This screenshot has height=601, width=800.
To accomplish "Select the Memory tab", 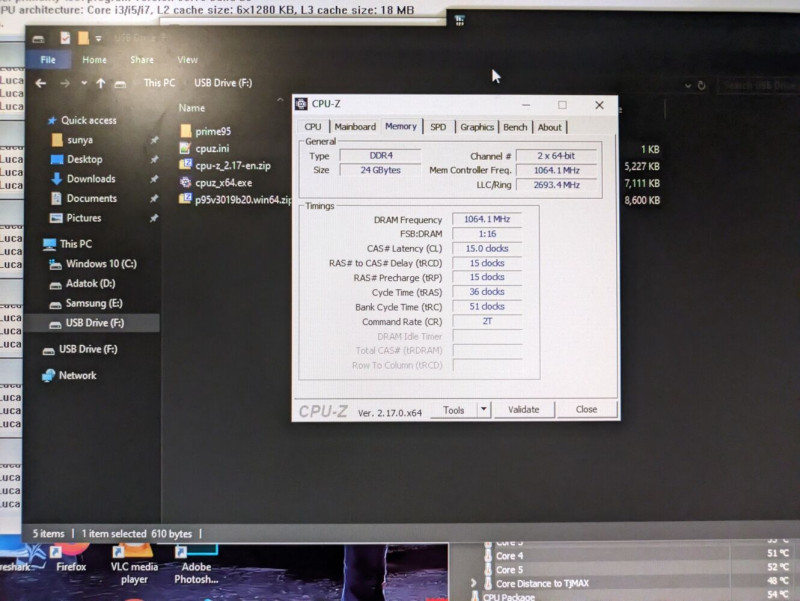I will pos(401,126).
